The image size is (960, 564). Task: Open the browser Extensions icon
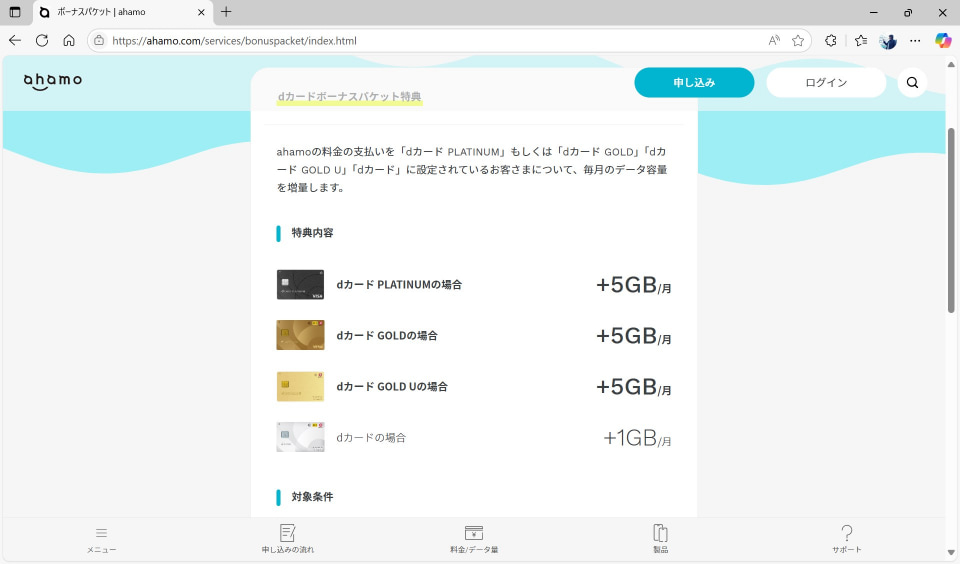tap(830, 40)
